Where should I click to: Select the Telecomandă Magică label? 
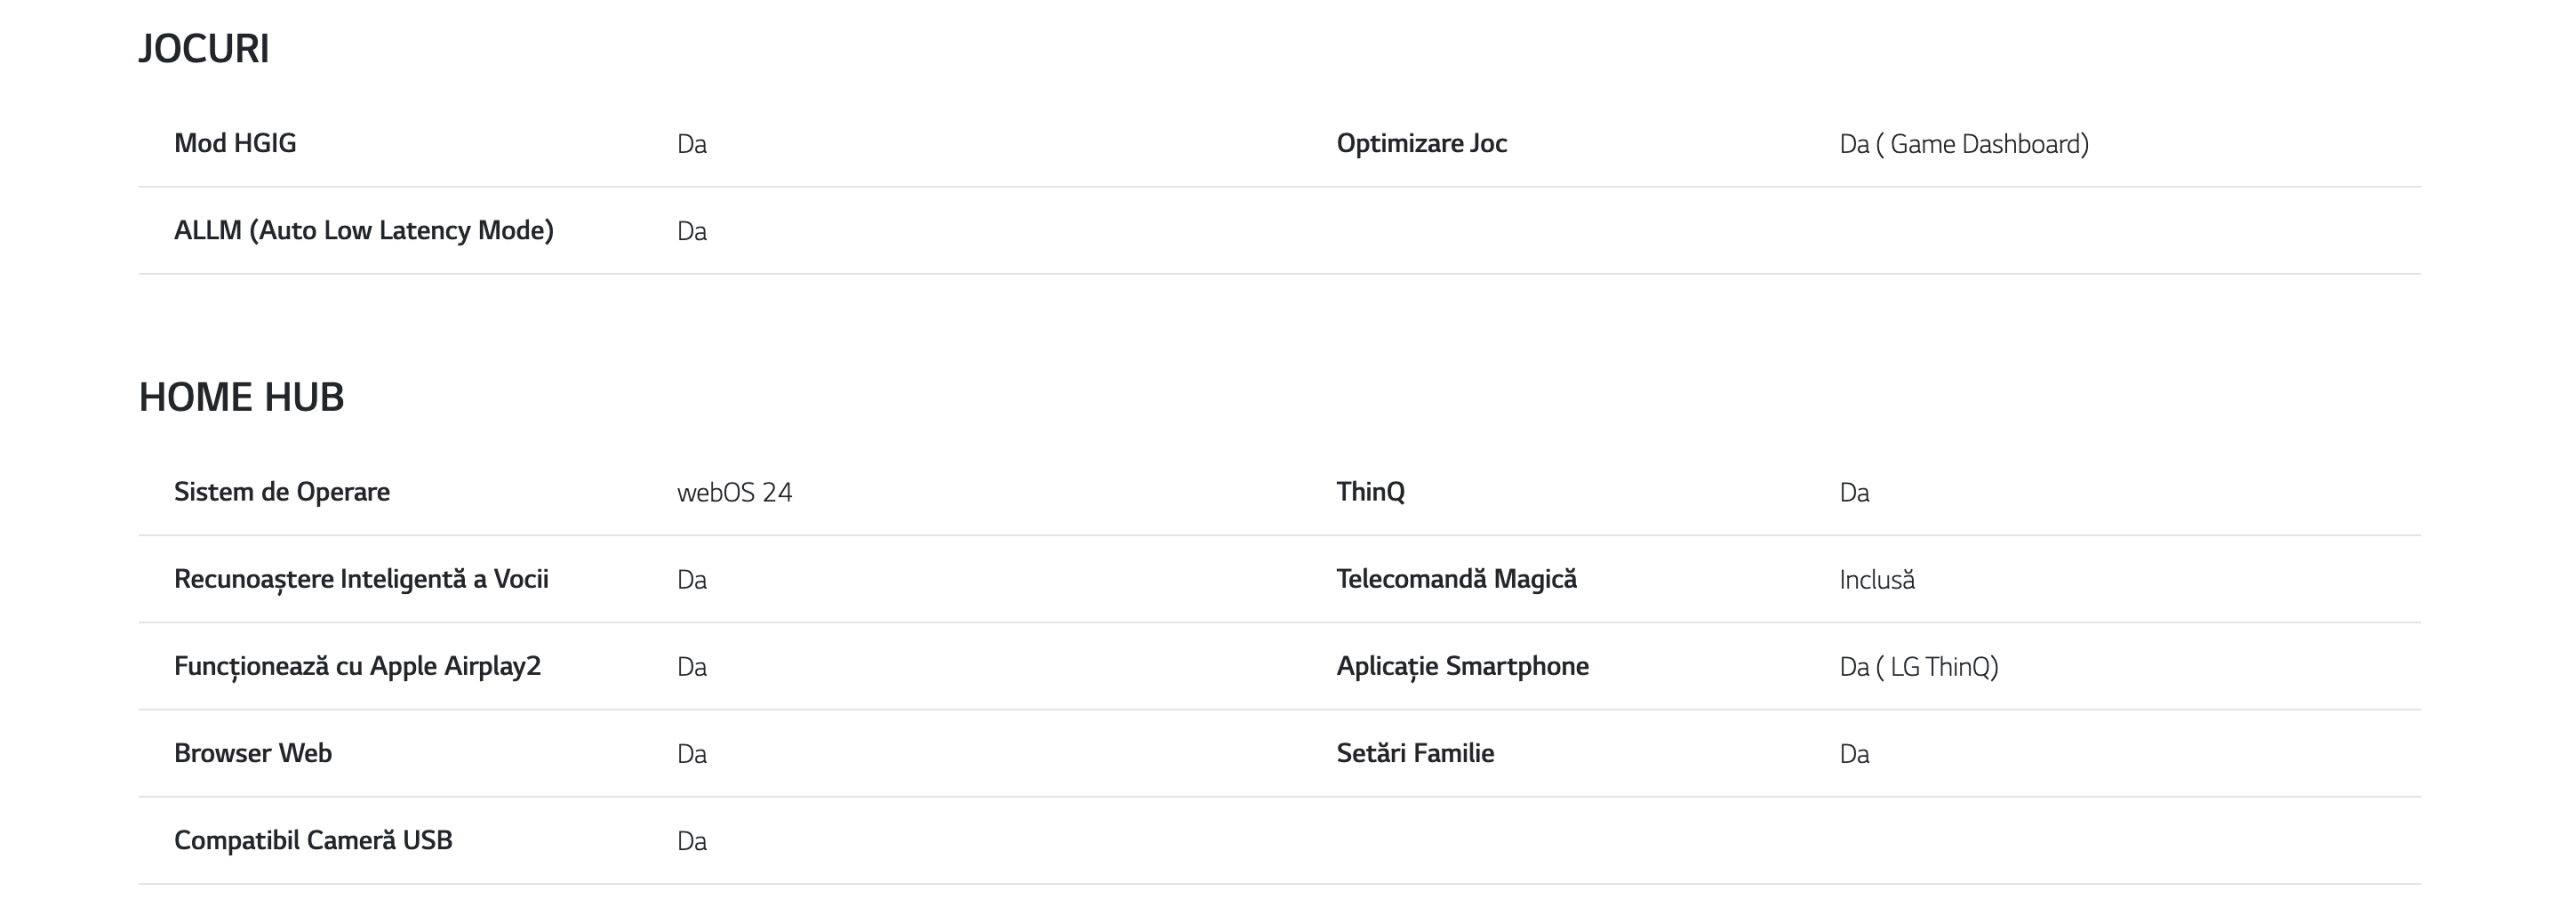coord(1456,578)
